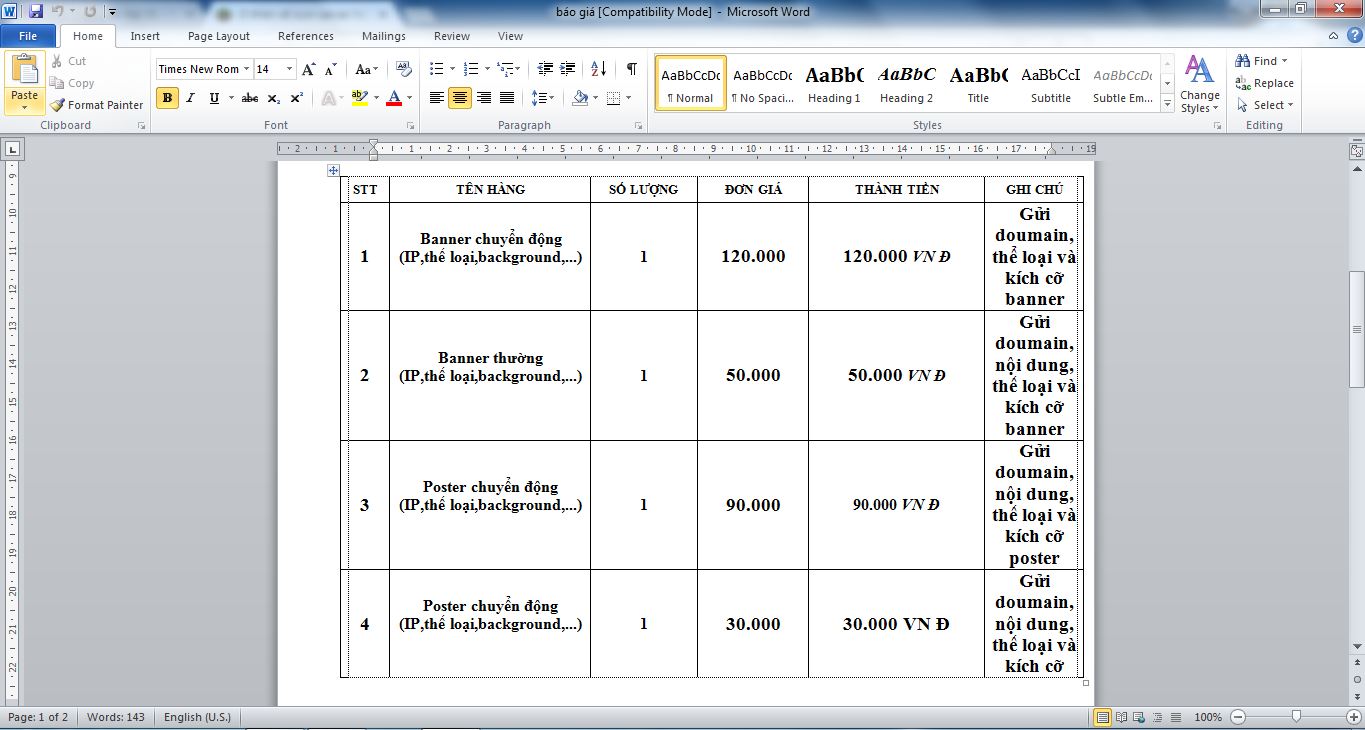Screen dimensions: 1365x730
Task: Sort the selected text alphabetically
Action: point(598,69)
